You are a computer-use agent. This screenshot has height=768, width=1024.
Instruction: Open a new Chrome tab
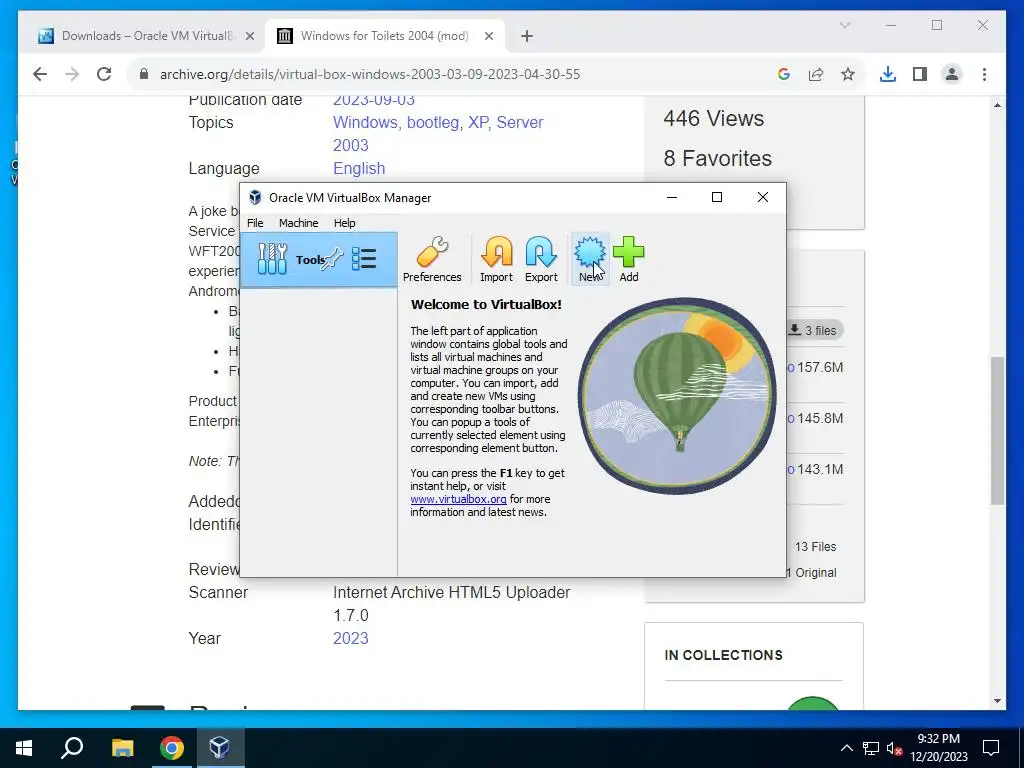tap(527, 37)
